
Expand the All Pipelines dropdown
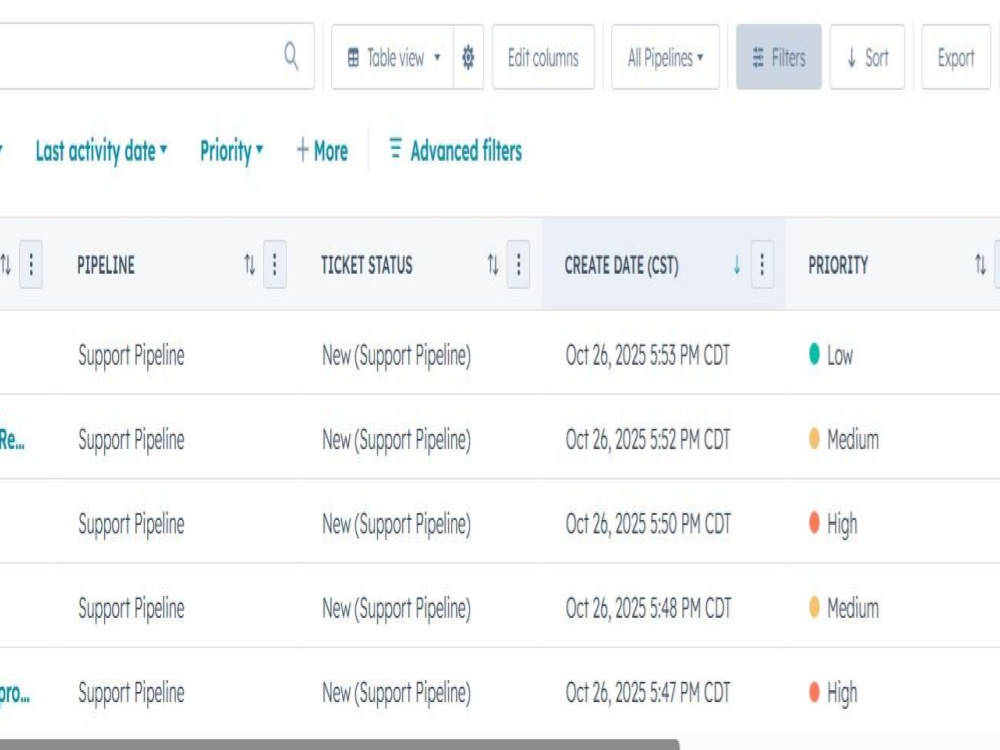point(665,57)
